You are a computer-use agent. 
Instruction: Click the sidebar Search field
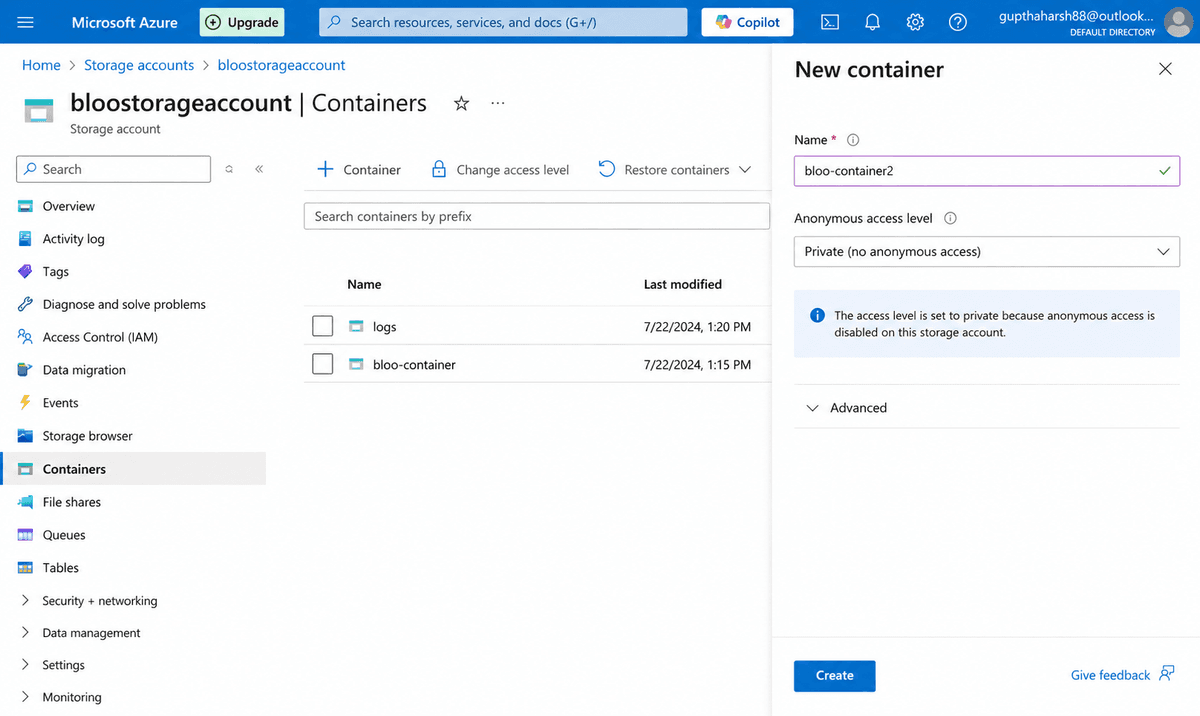[114, 169]
